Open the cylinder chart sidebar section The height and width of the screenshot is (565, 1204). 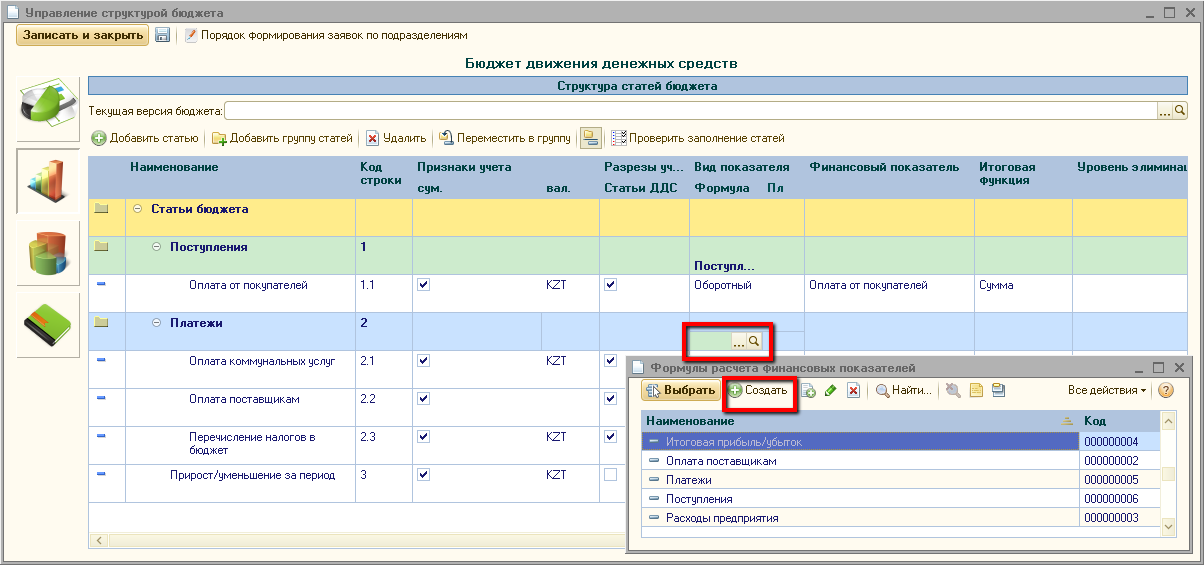tap(47, 253)
